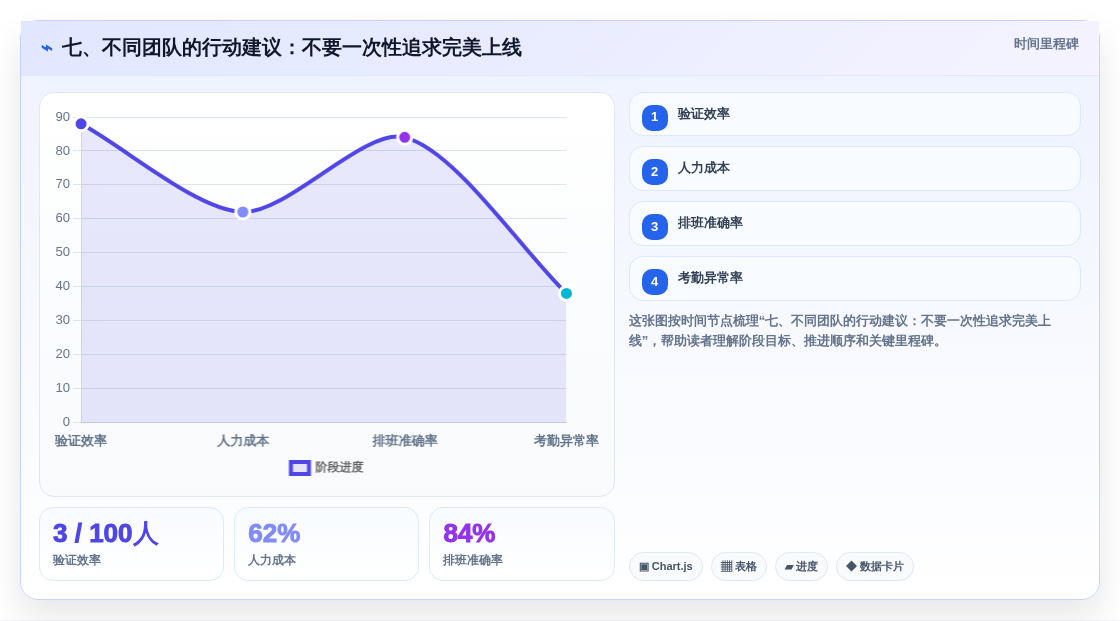Screen dimensions: 1120x621
Task: Click the Chart.js tag
Action: [666, 567]
